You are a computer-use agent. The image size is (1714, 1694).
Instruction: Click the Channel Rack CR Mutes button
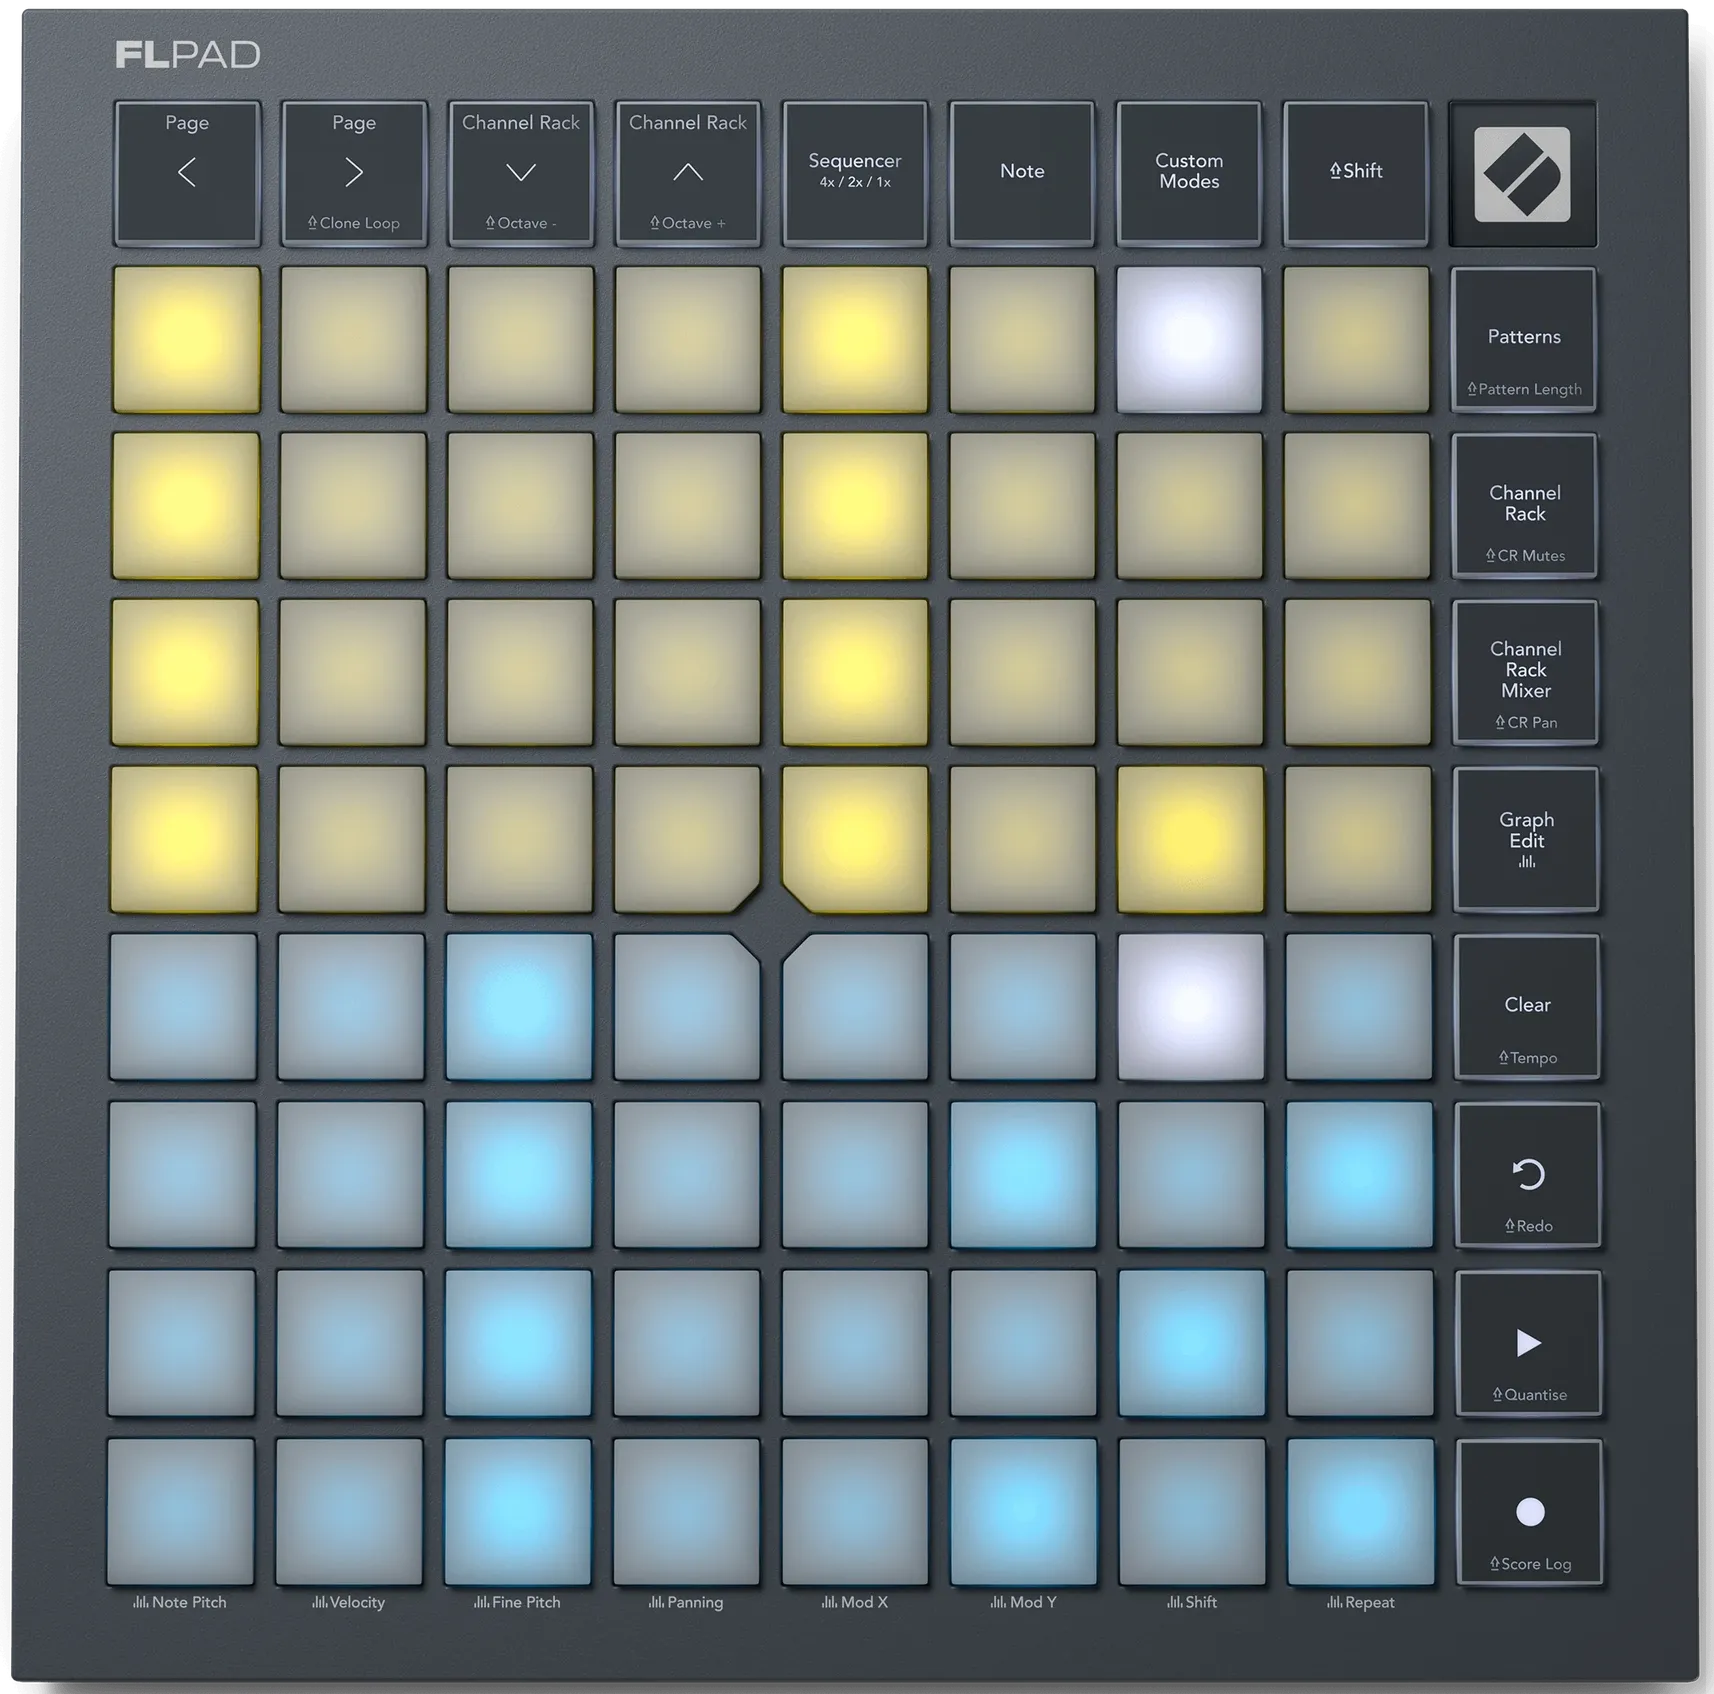click(1525, 506)
